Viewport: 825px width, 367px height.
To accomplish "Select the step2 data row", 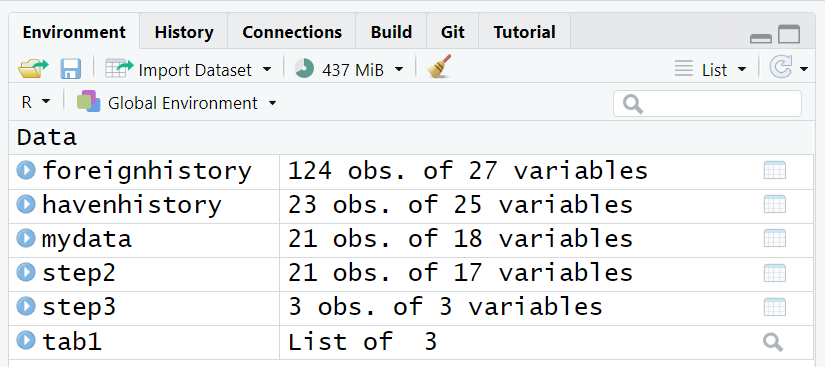I will coord(411,273).
